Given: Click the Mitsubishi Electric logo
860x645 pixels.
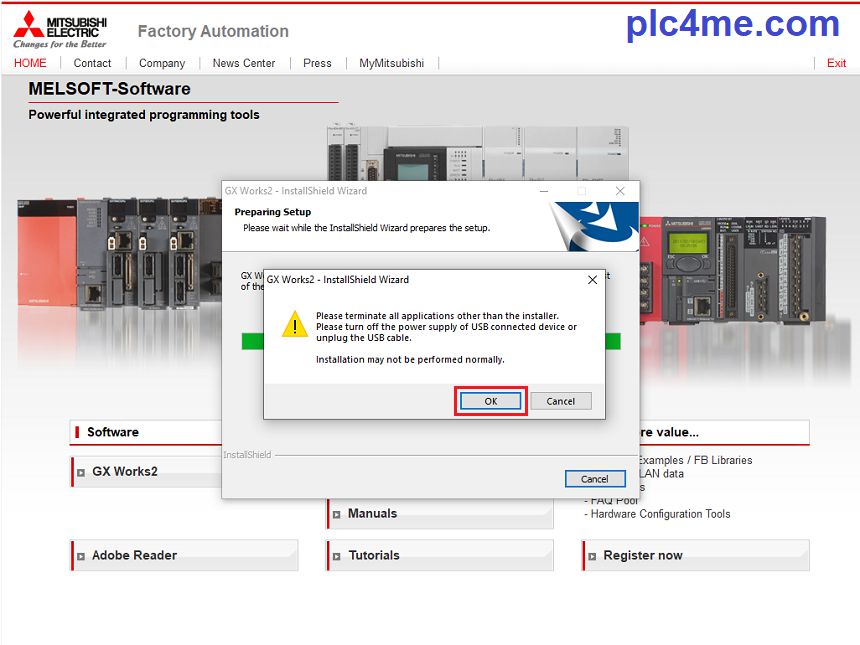Looking at the screenshot, I should 60,30.
